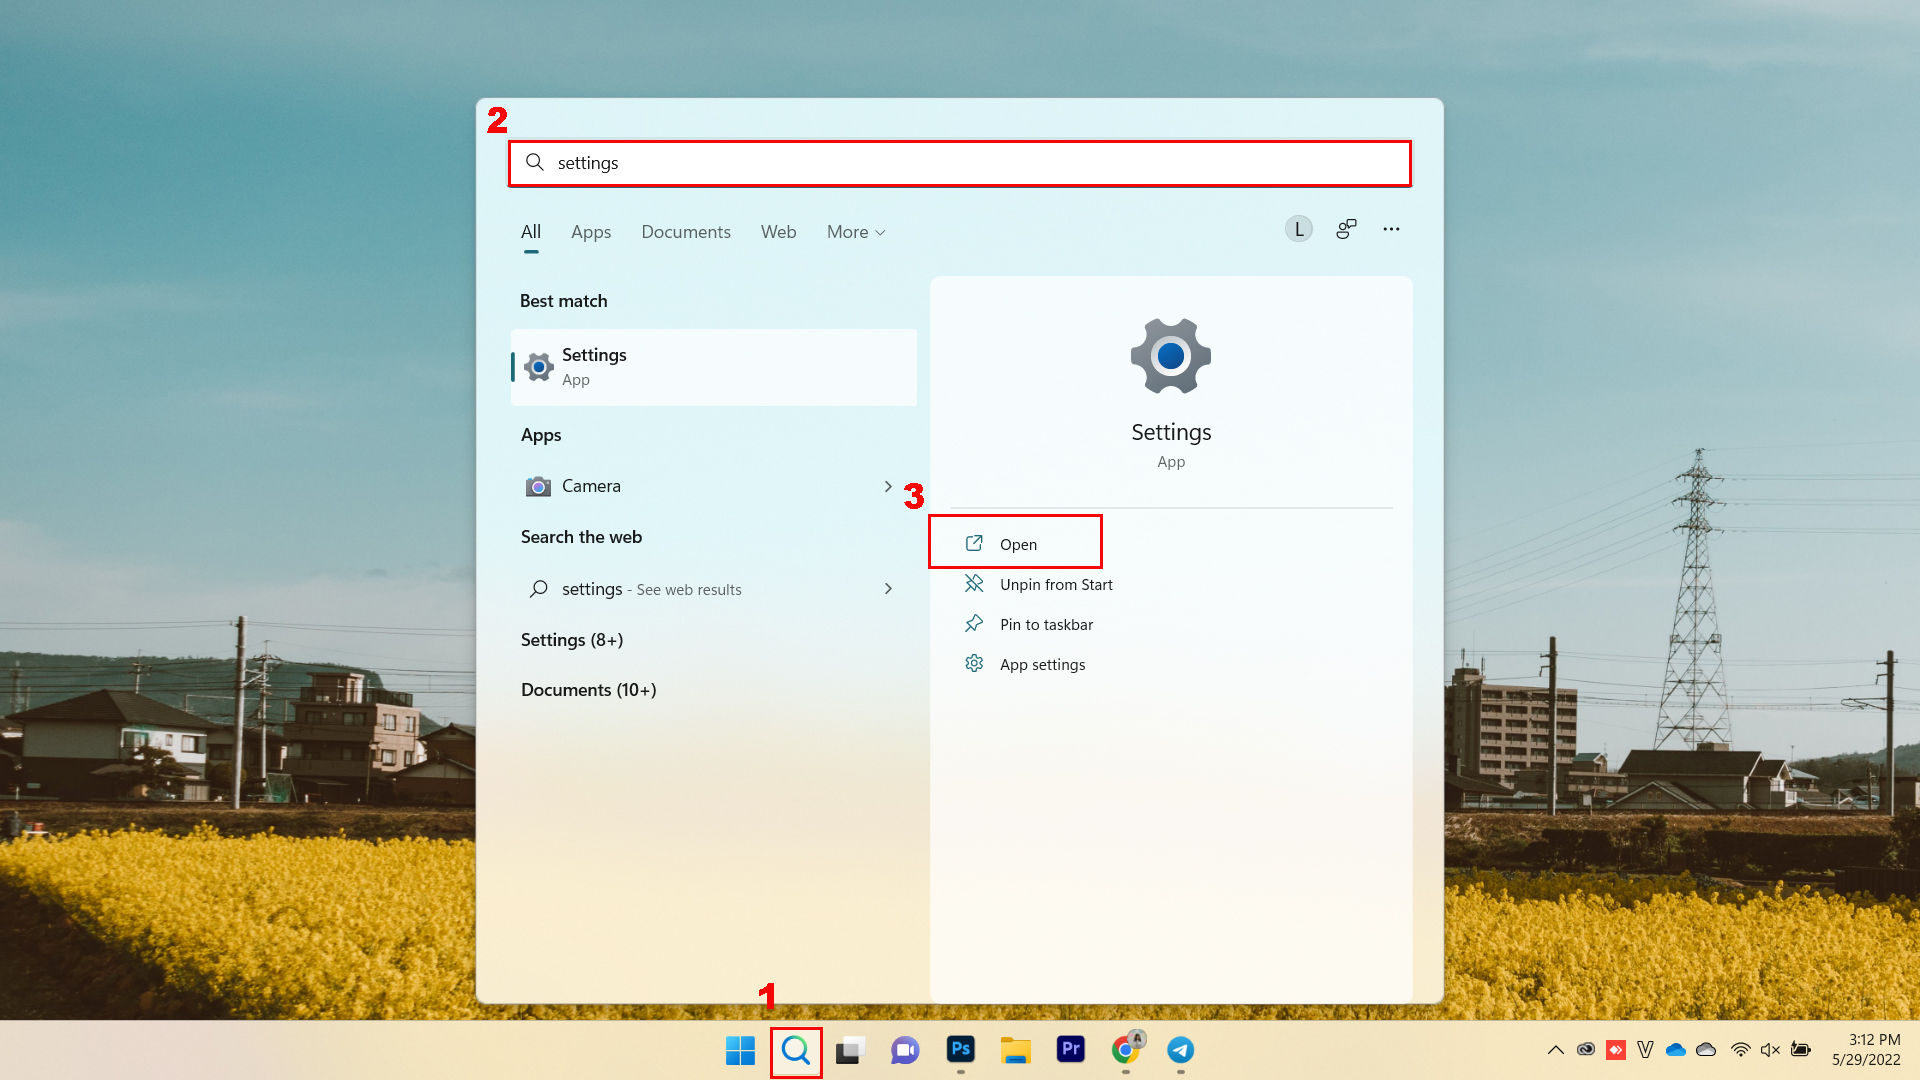Click the File Explorer icon in taskbar
1920x1080 pixels.
click(x=1015, y=1051)
